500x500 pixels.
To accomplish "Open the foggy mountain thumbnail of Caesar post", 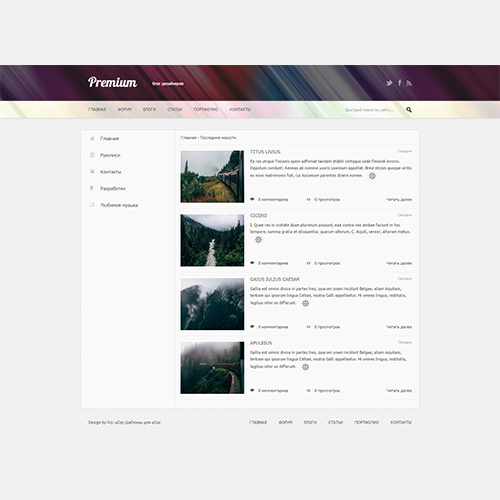I will pyautogui.click(x=212, y=304).
